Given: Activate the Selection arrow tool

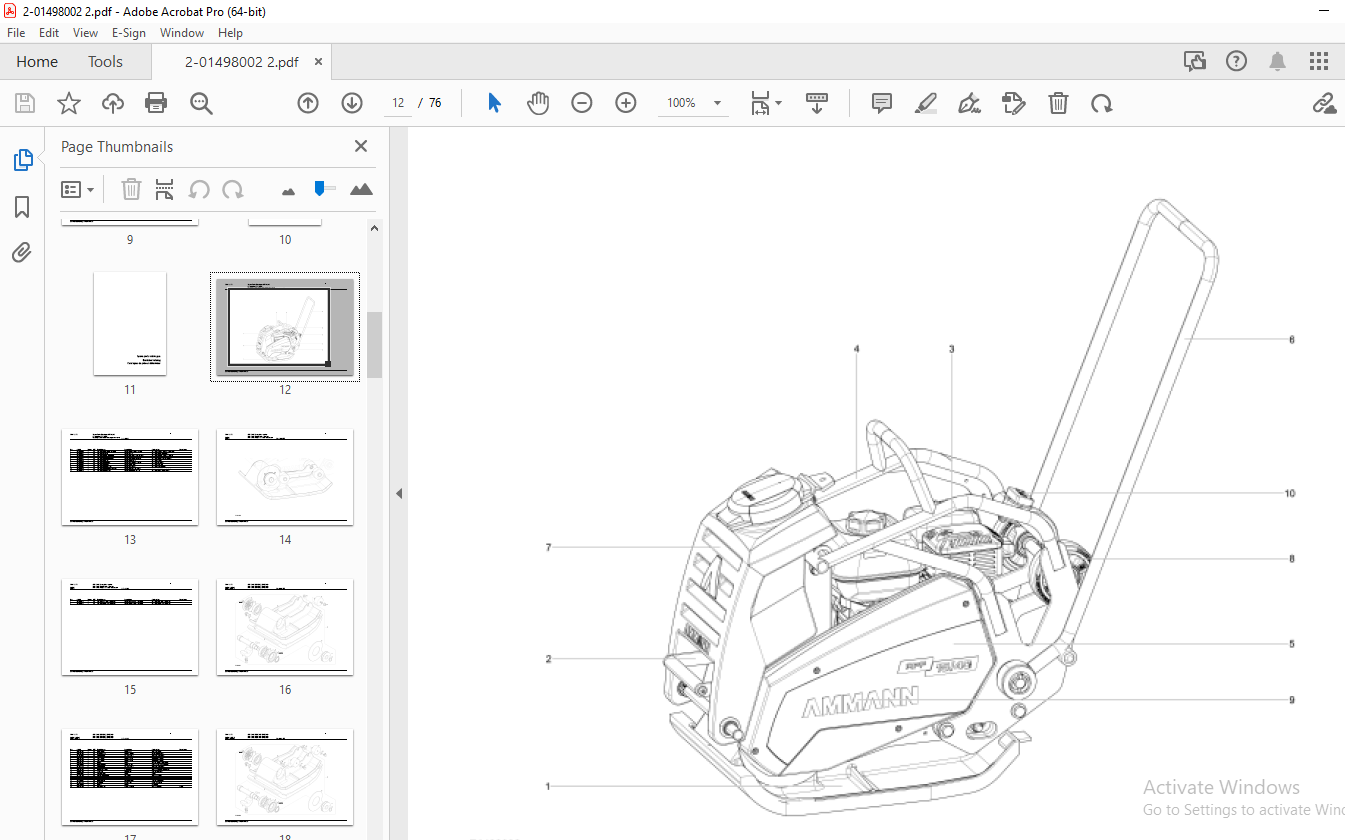Looking at the screenshot, I should (494, 103).
